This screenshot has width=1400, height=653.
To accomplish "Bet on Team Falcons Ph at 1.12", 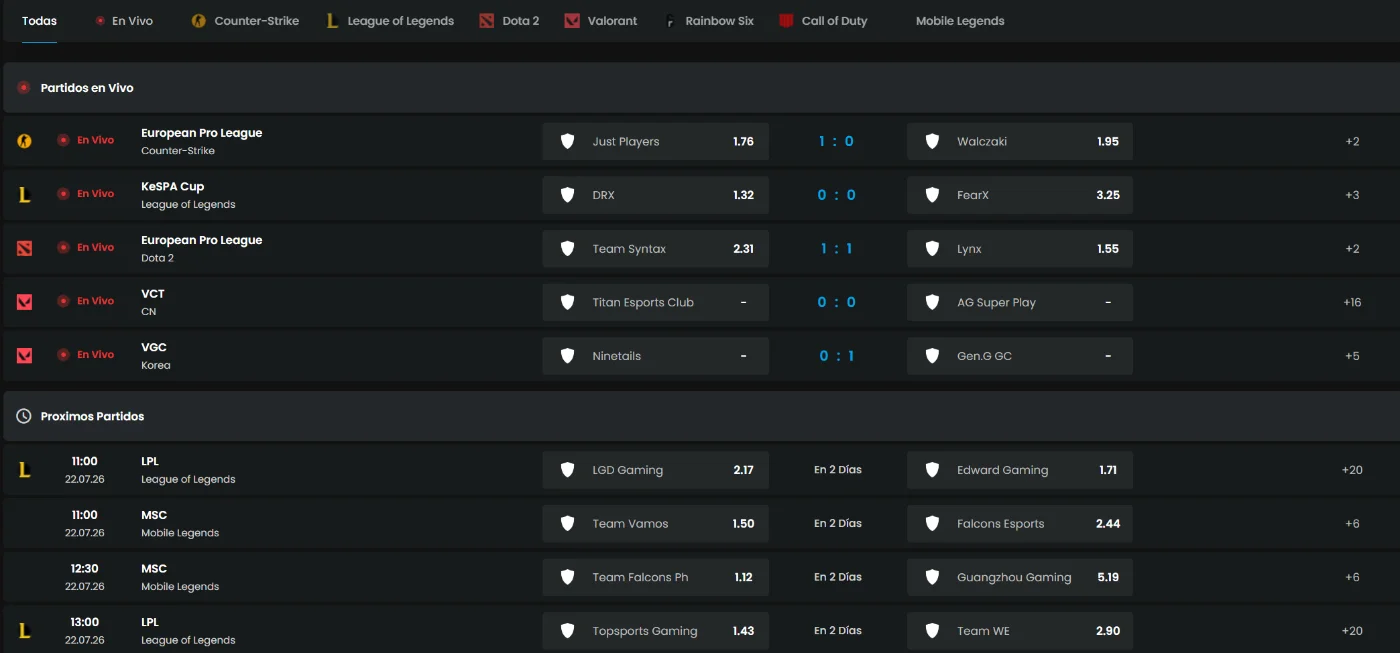I will pyautogui.click(x=656, y=577).
